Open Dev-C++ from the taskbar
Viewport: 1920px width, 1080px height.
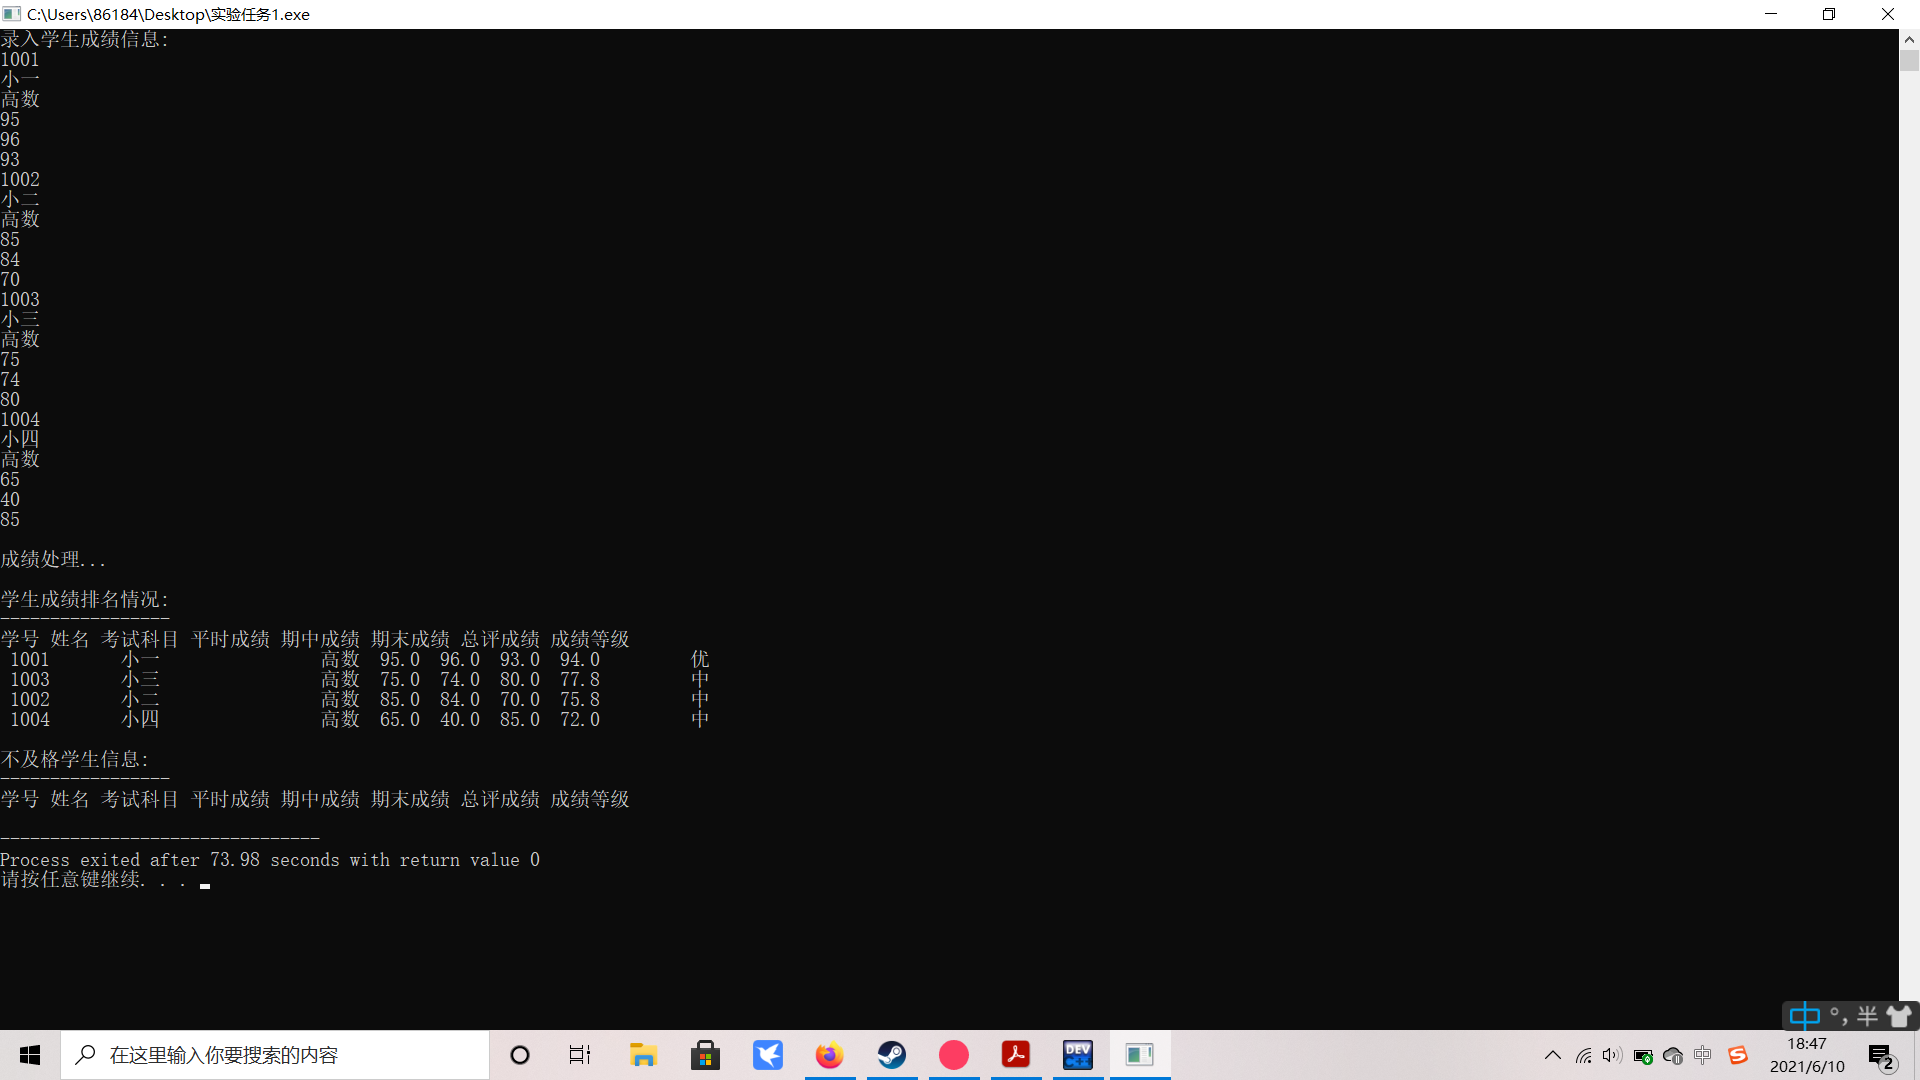pos(1078,1055)
